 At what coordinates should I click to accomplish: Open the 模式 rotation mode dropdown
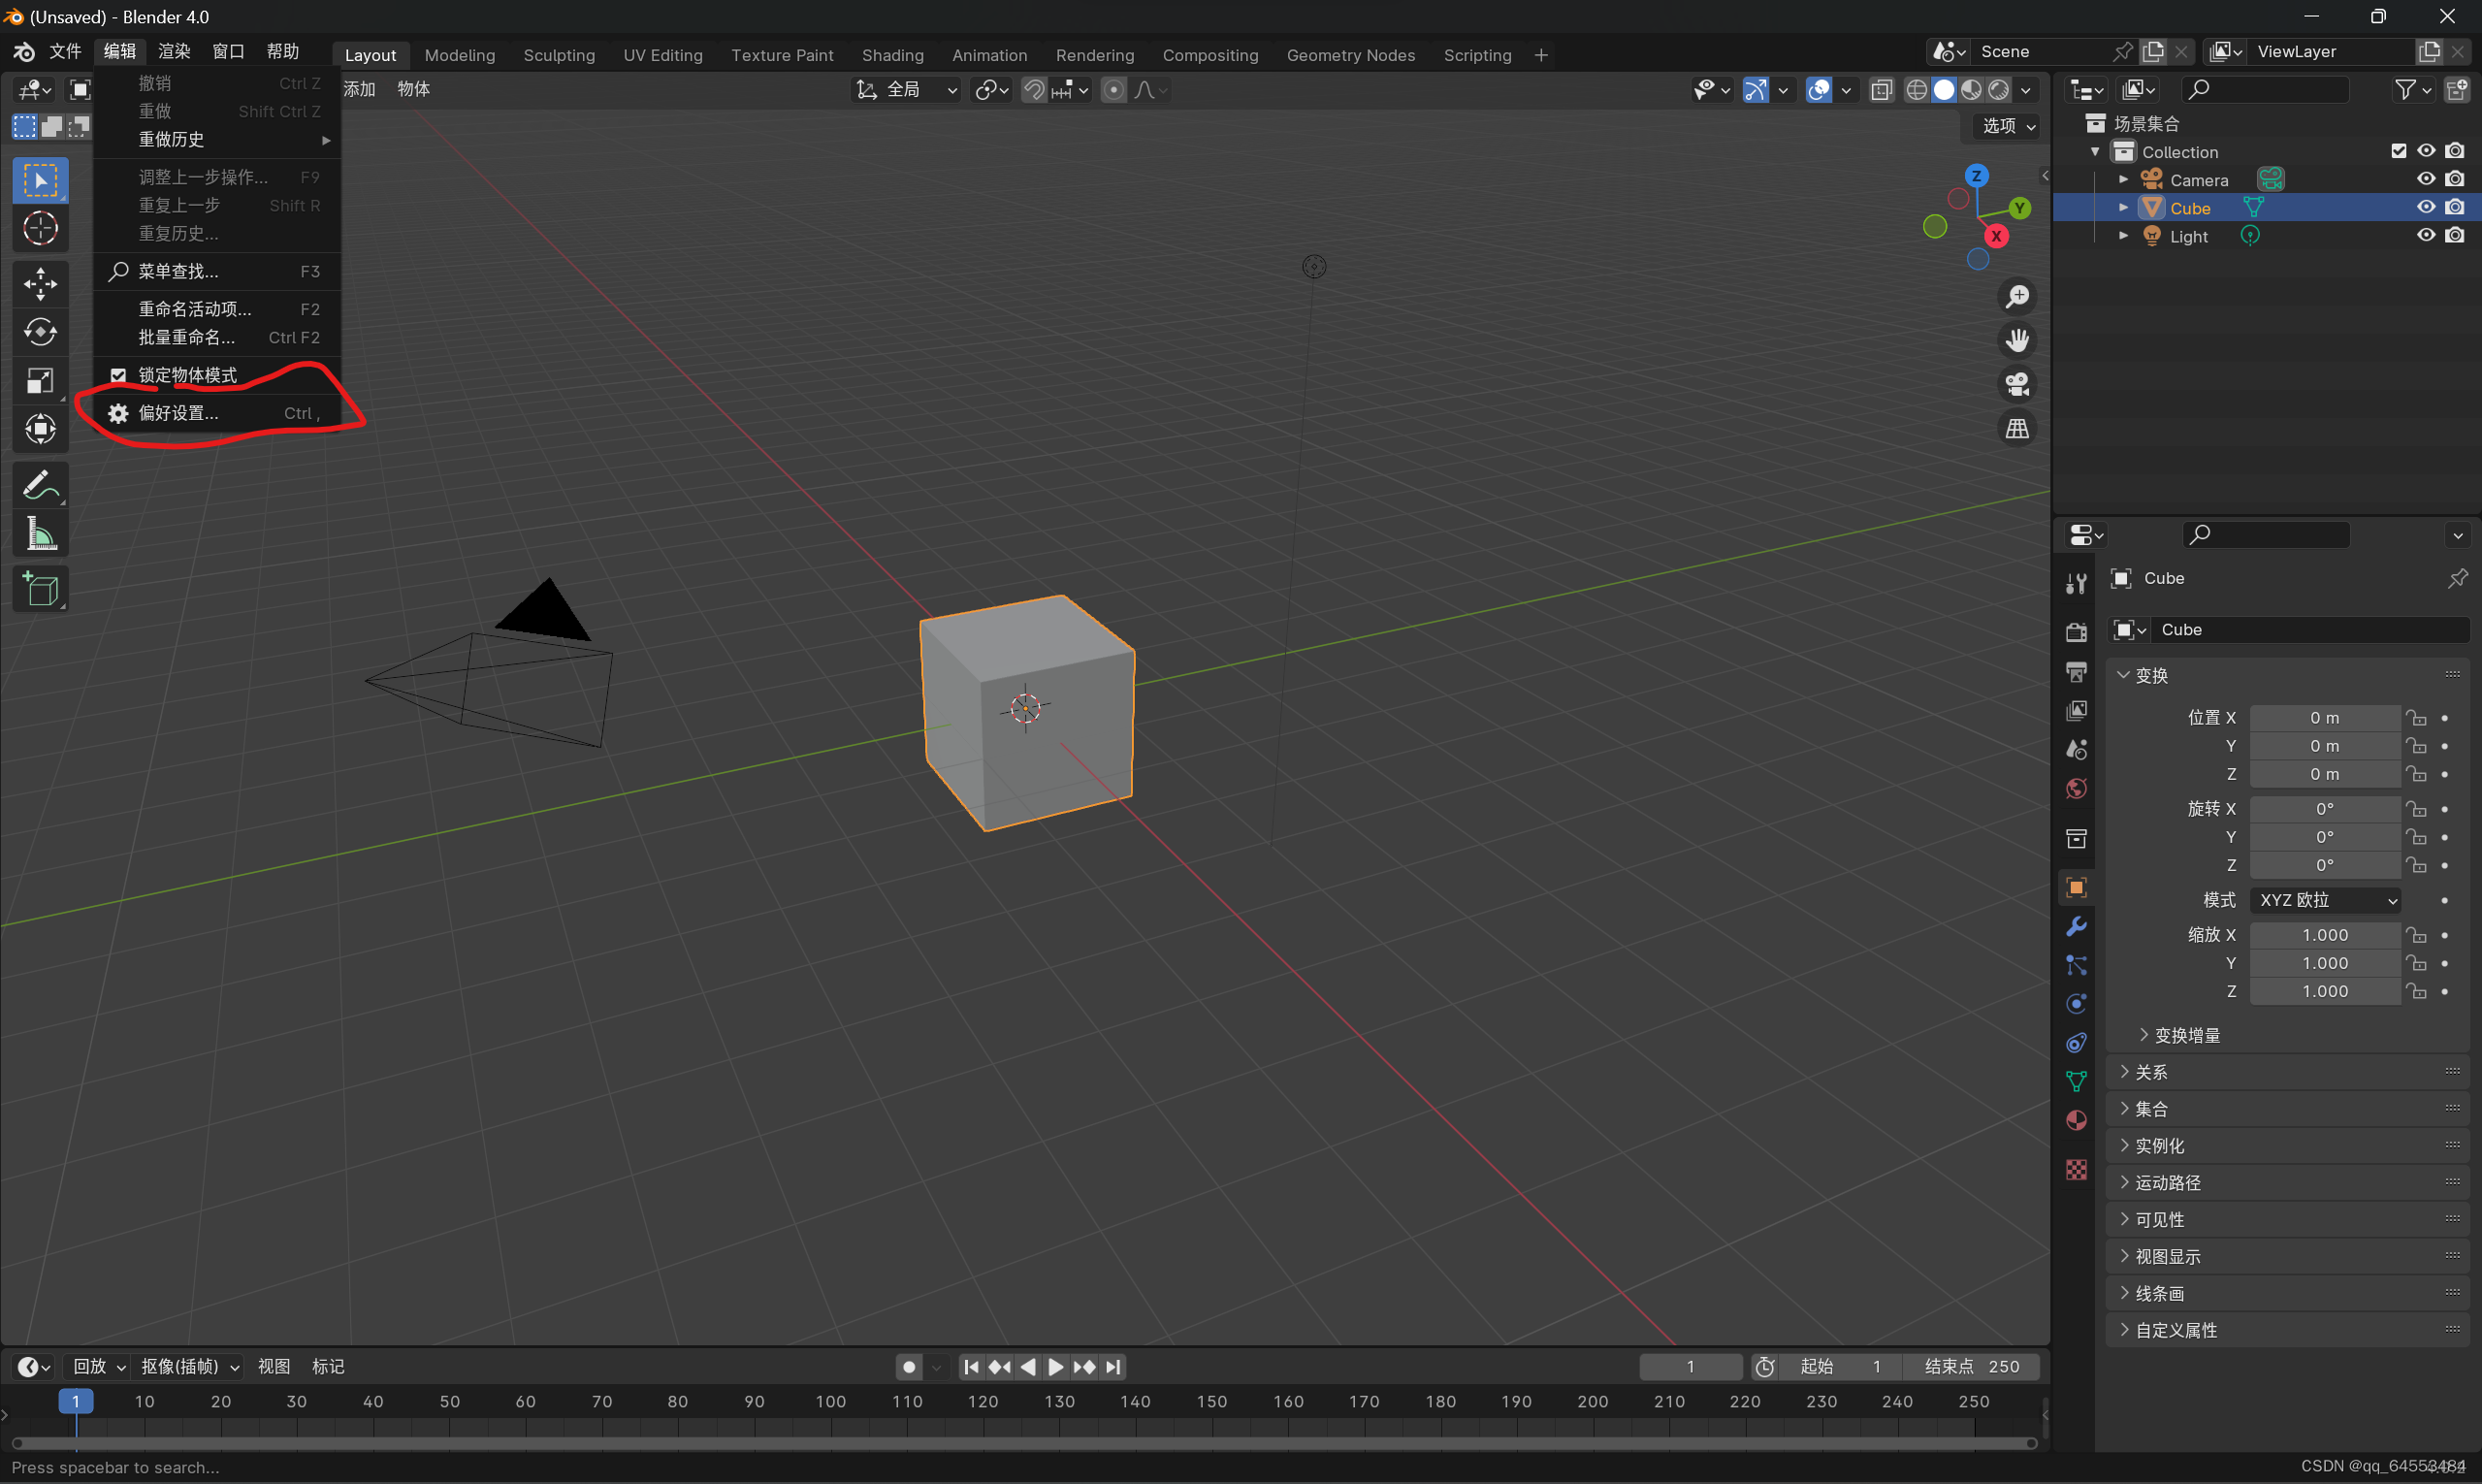[2325, 900]
